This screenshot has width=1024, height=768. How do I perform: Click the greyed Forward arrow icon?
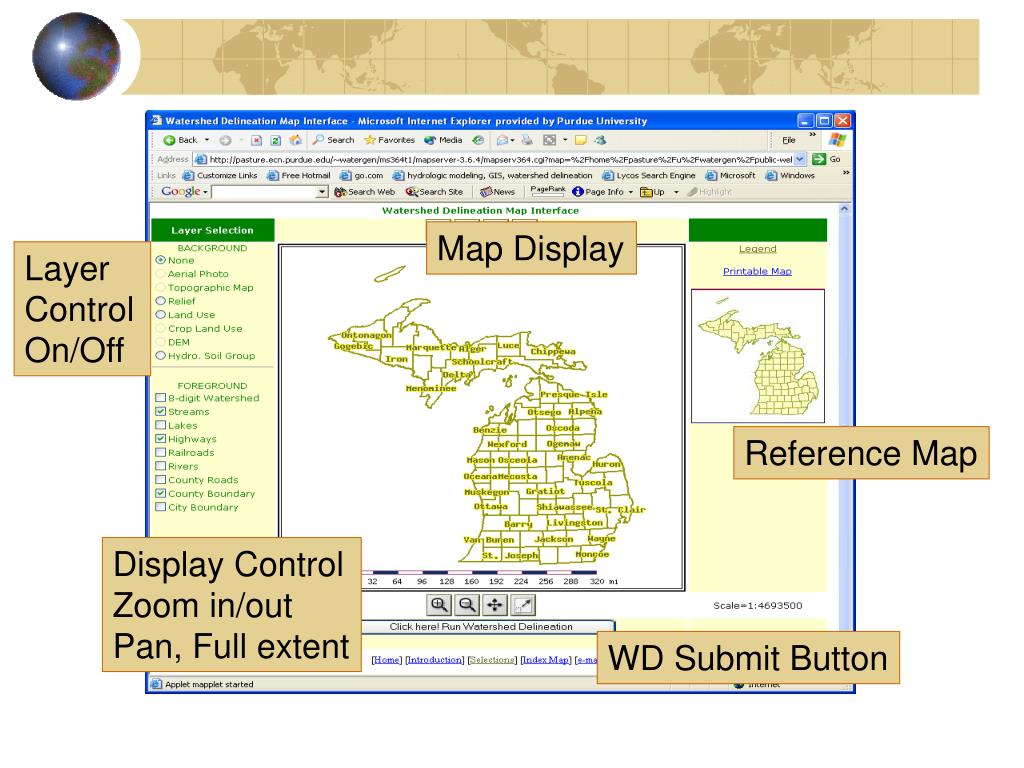coord(225,140)
